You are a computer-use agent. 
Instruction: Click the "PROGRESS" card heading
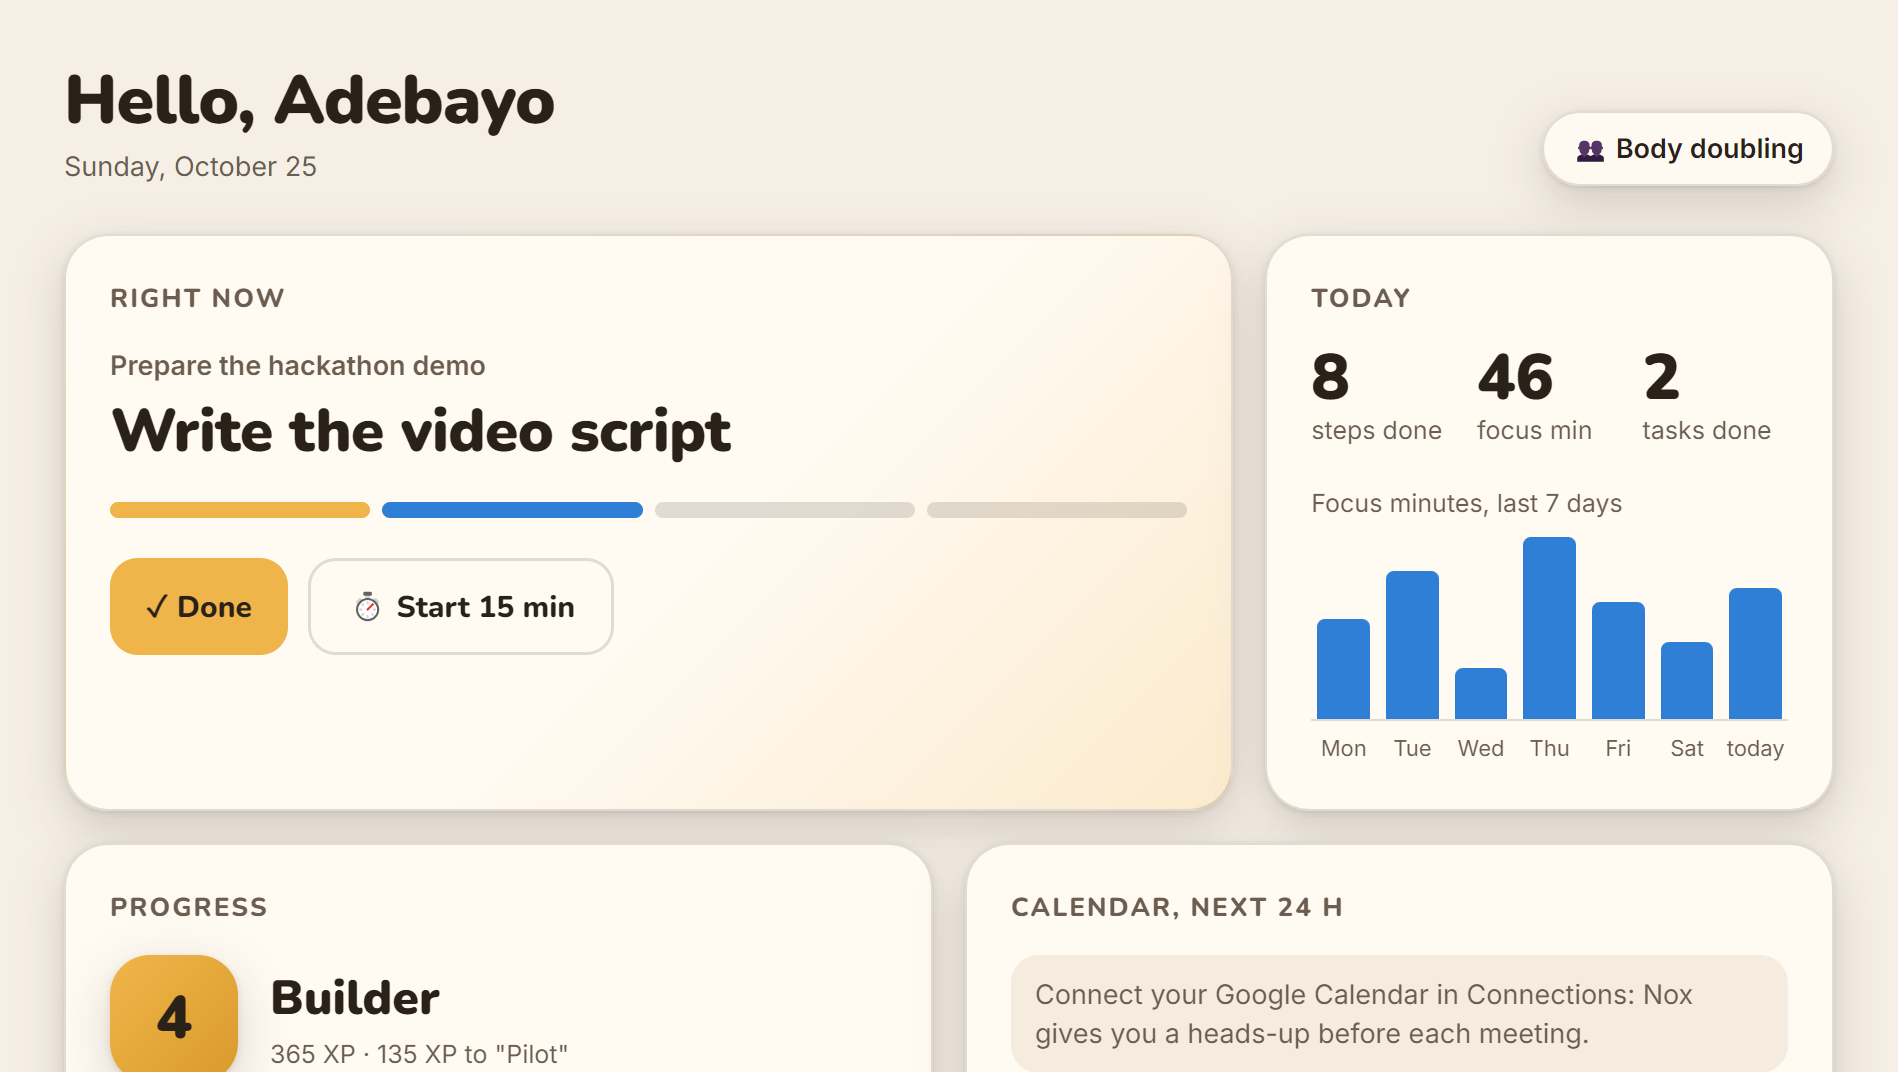[x=189, y=907]
